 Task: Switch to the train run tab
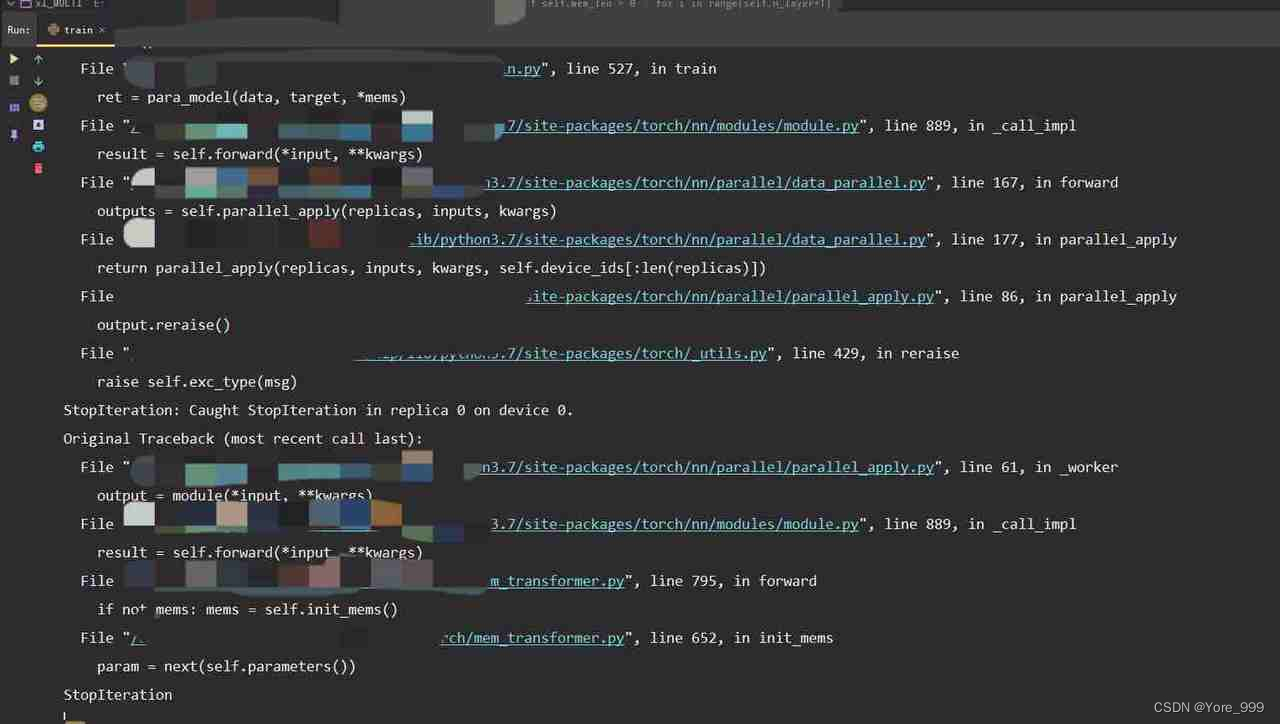pyautogui.click(x=78, y=30)
